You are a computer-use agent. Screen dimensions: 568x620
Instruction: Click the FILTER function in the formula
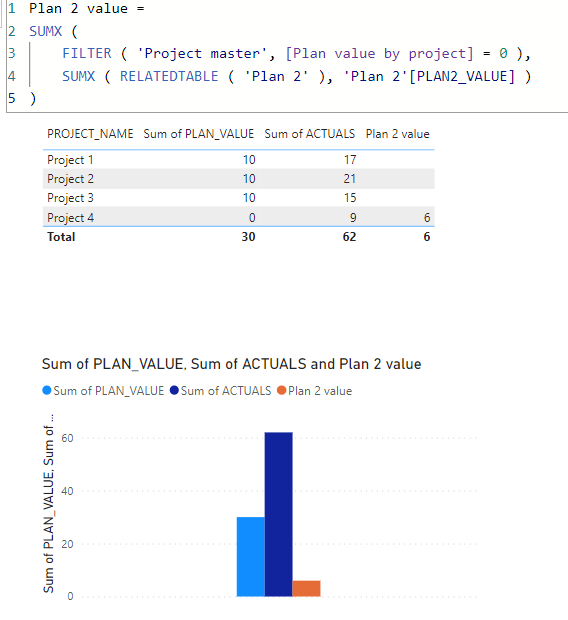click(87, 53)
